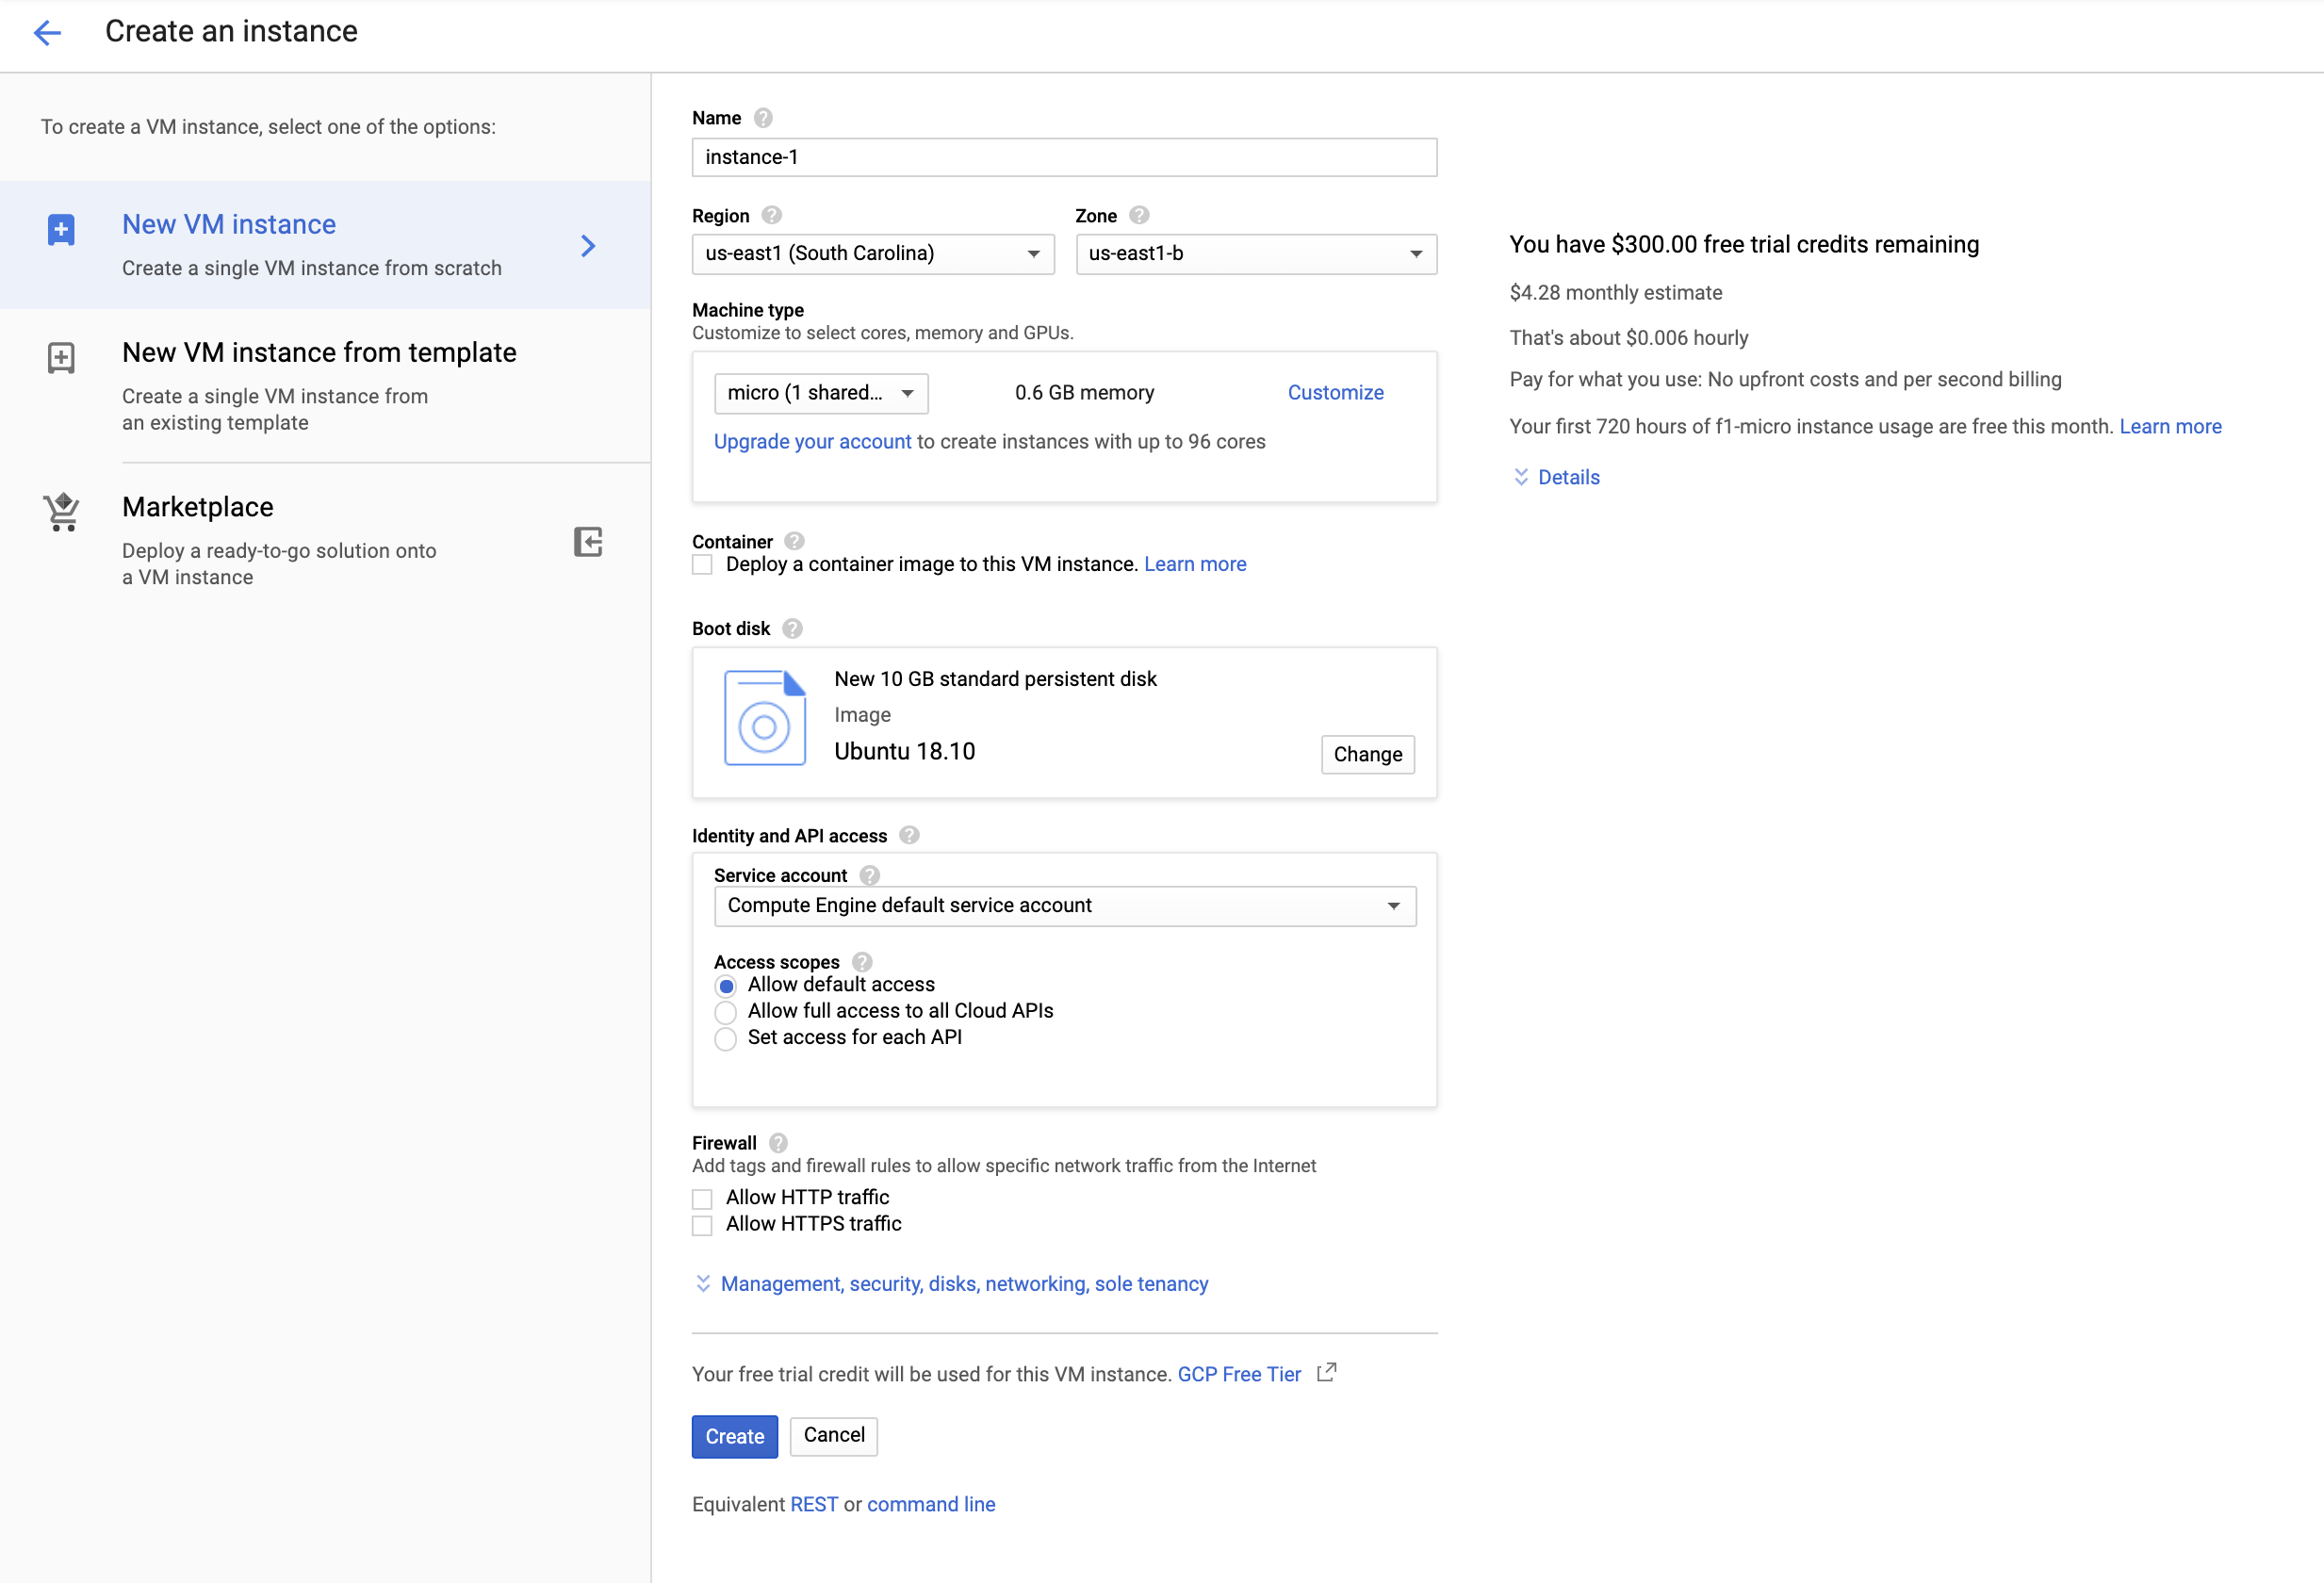Click the Marketplace shopping cart icon

tap(61, 512)
